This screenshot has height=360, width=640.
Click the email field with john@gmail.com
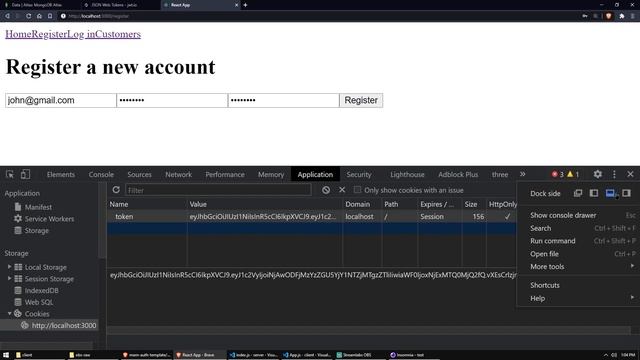click(61, 100)
